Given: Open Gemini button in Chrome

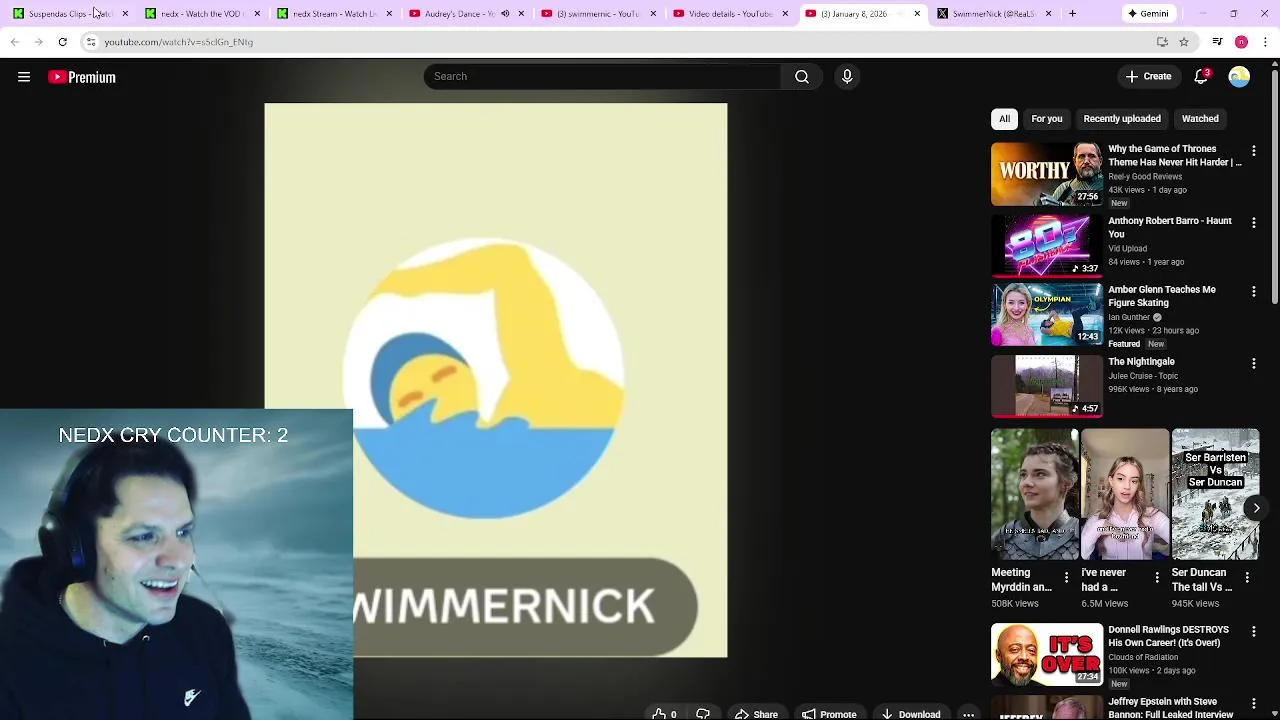Looking at the screenshot, I should (1147, 14).
